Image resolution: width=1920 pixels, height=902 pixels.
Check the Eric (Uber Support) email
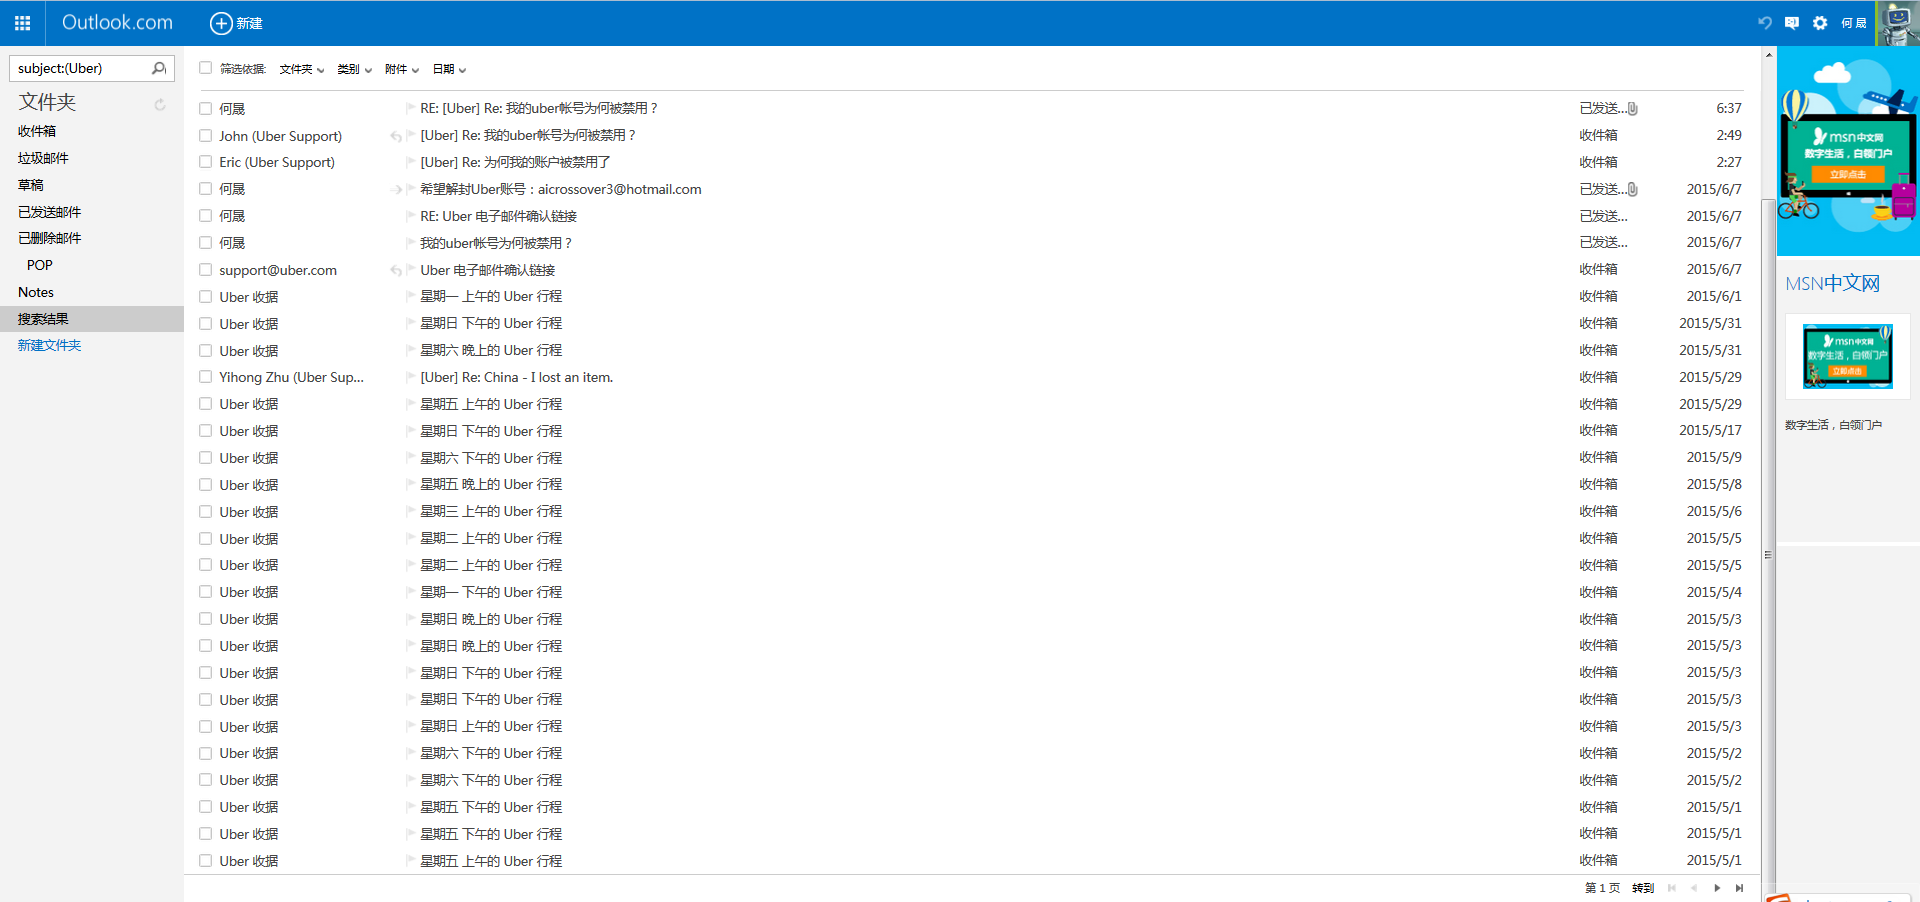tap(205, 162)
